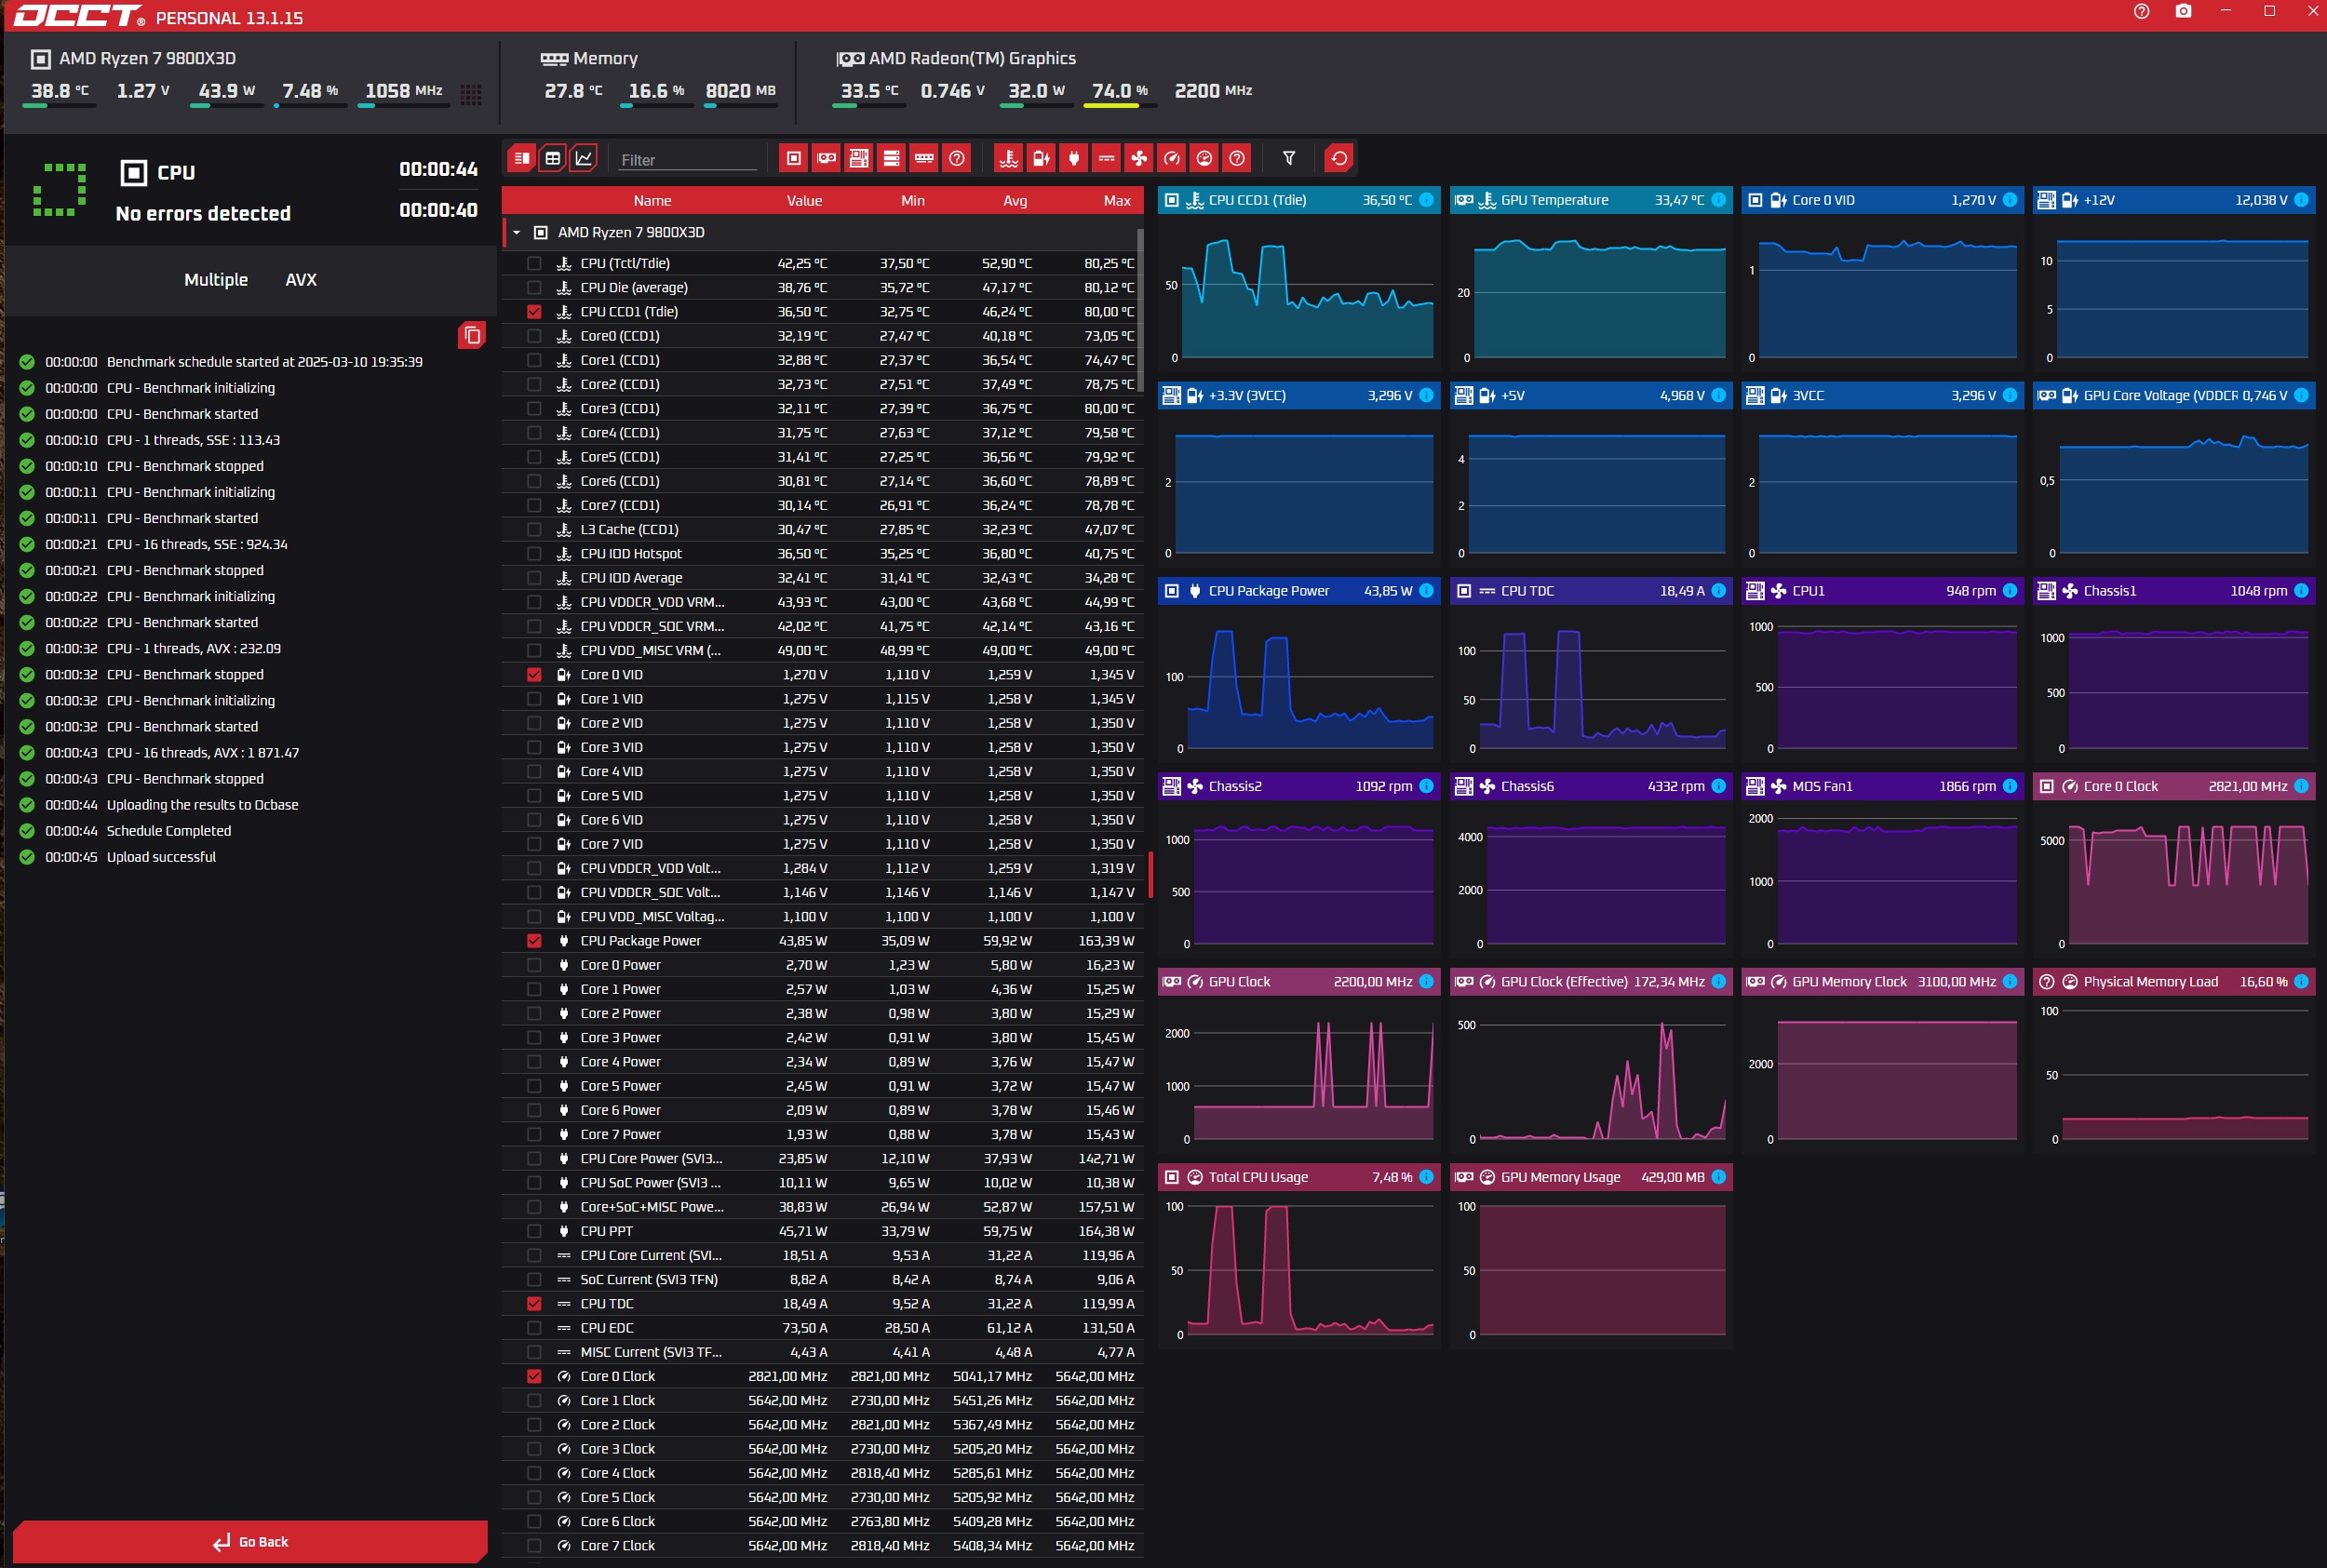Open the funnel filter options dropdown
2327x1568 pixels.
coord(1289,158)
